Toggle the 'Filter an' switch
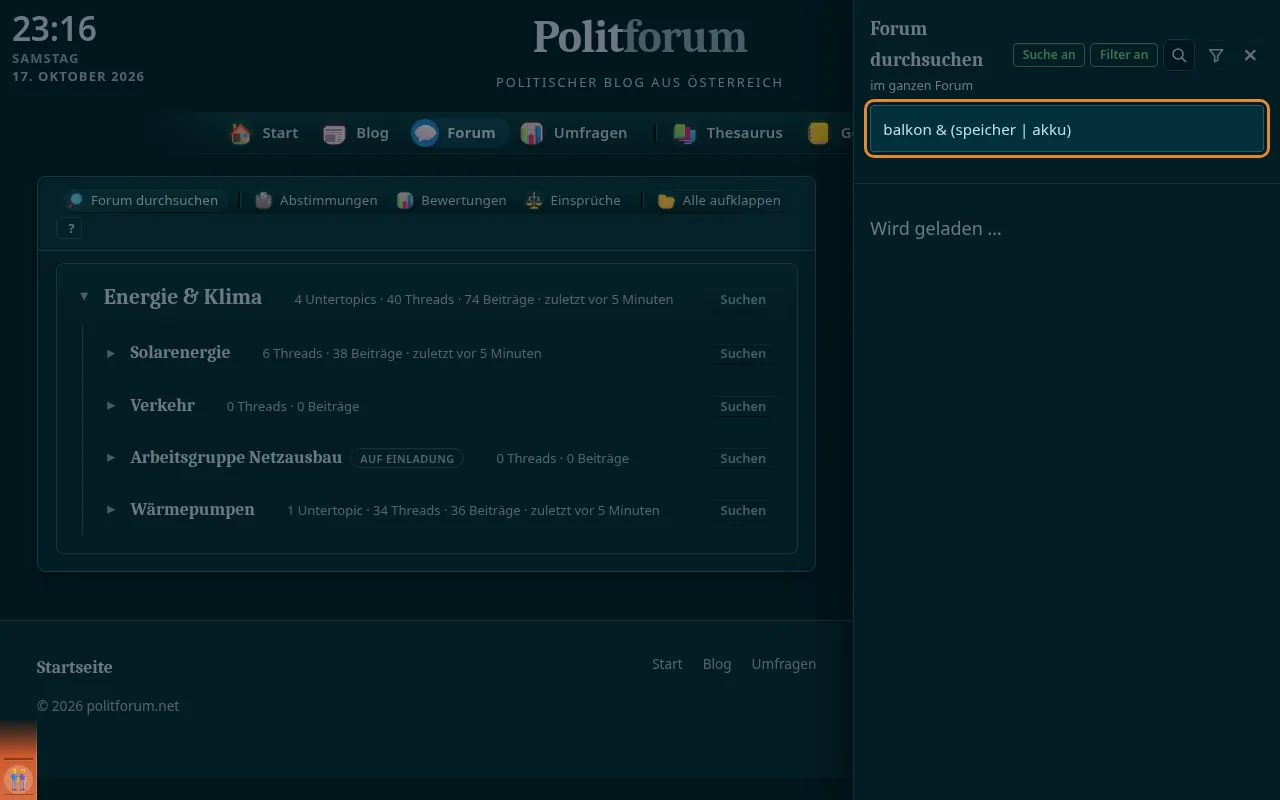The height and width of the screenshot is (800, 1280). pyautogui.click(x=1124, y=55)
